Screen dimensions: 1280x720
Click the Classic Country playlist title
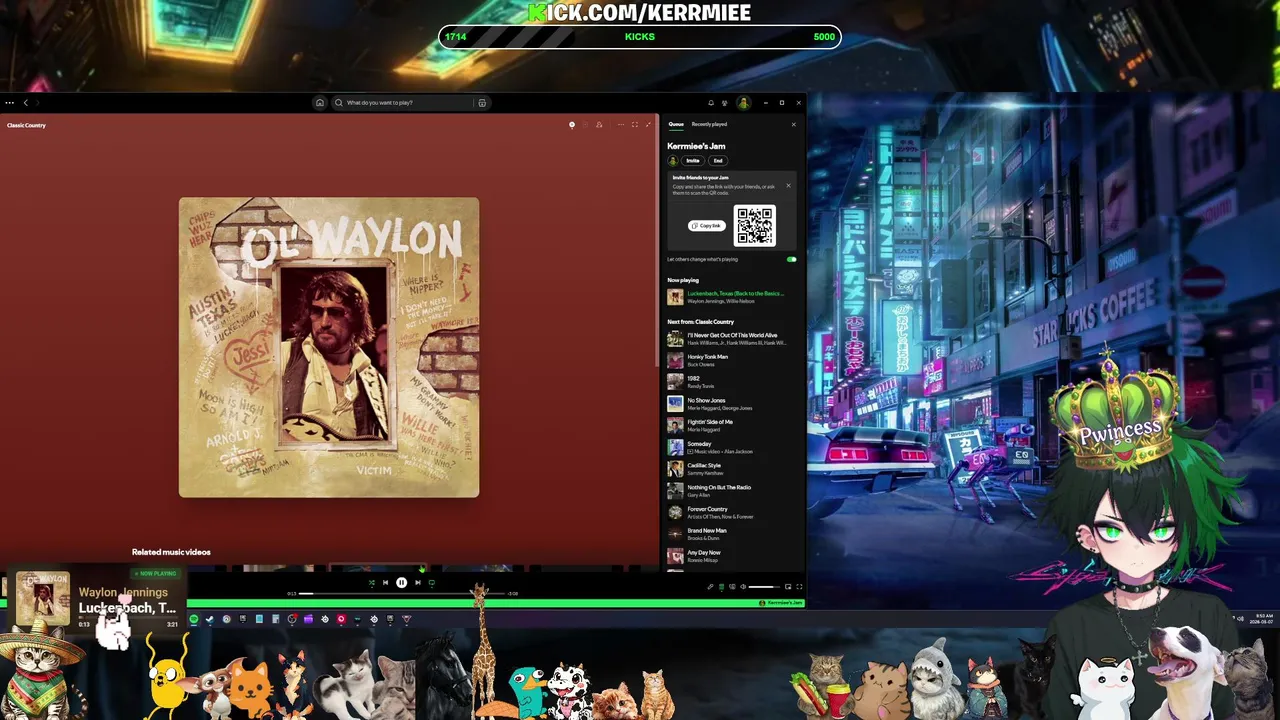click(x=26, y=125)
